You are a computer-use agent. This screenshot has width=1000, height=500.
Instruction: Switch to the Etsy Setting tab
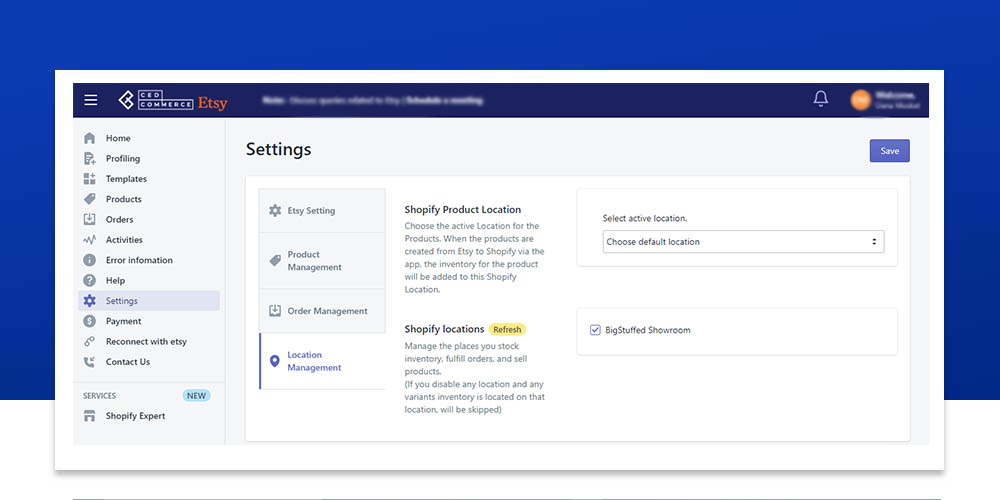coord(322,210)
